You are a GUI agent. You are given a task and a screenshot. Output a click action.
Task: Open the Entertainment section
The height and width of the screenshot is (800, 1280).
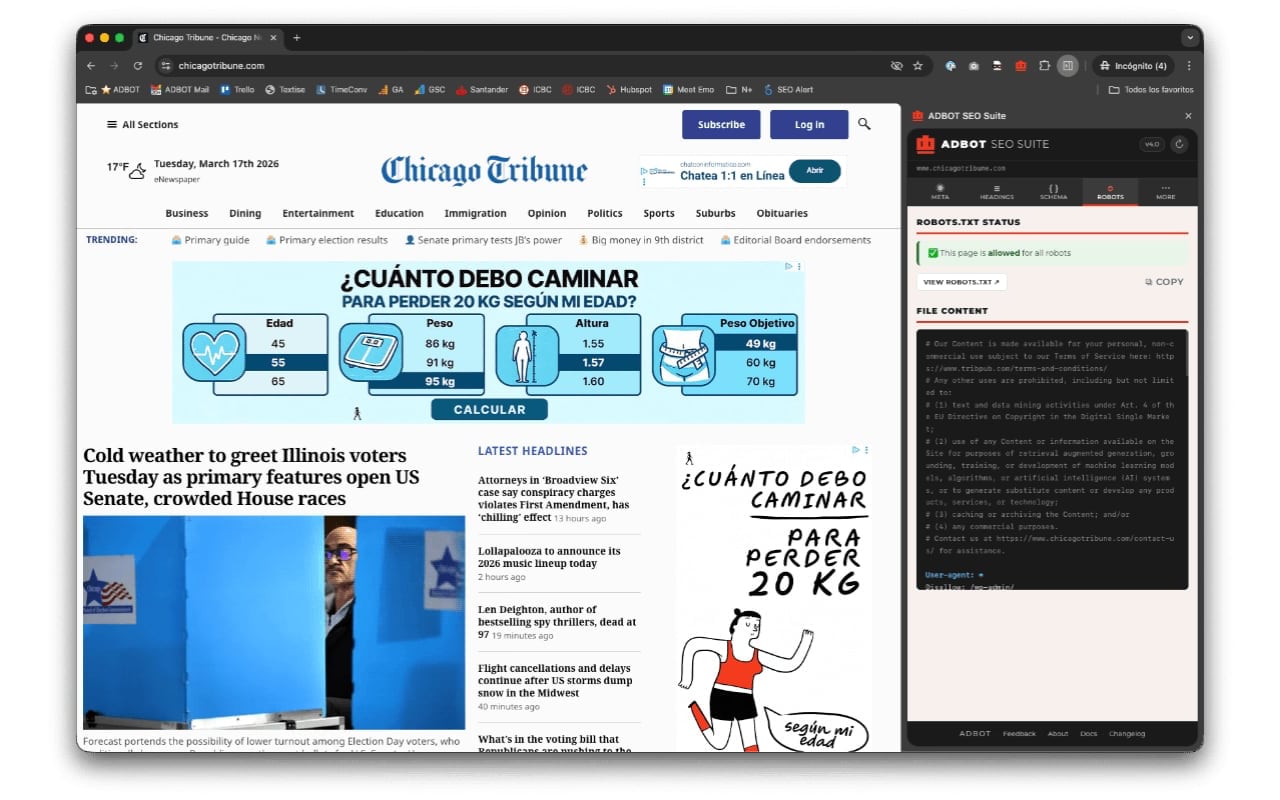(318, 213)
